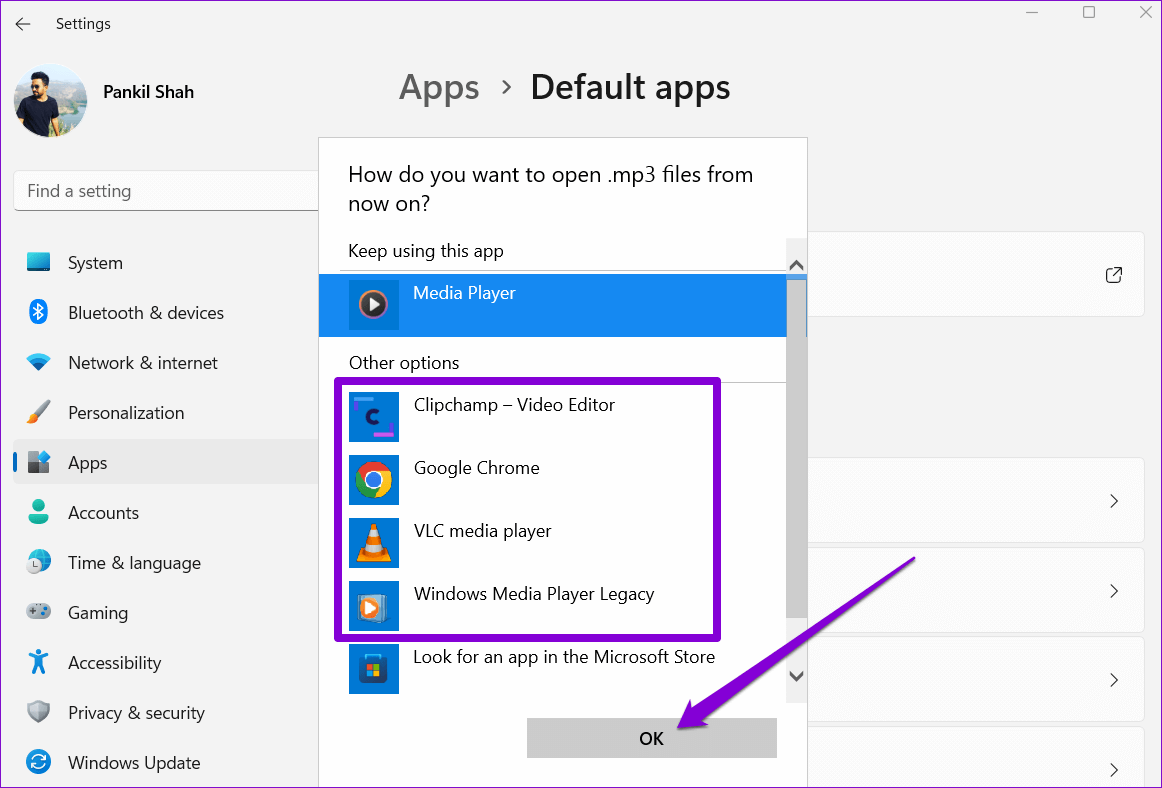The width and height of the screenshot is (1162, 788).
Task: Select Windows Media Player Legacy icon
Action: (374, 606)
